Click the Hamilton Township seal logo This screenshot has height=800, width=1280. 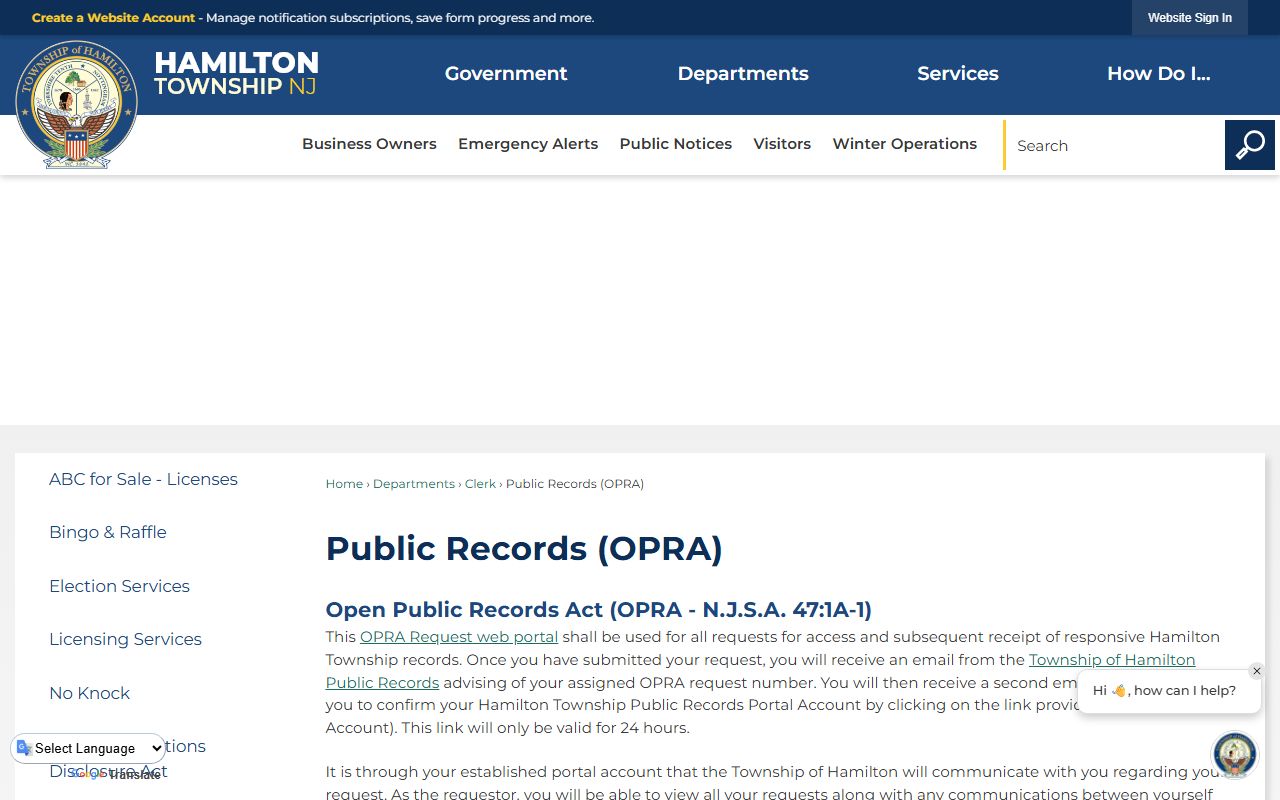point(76,104)
